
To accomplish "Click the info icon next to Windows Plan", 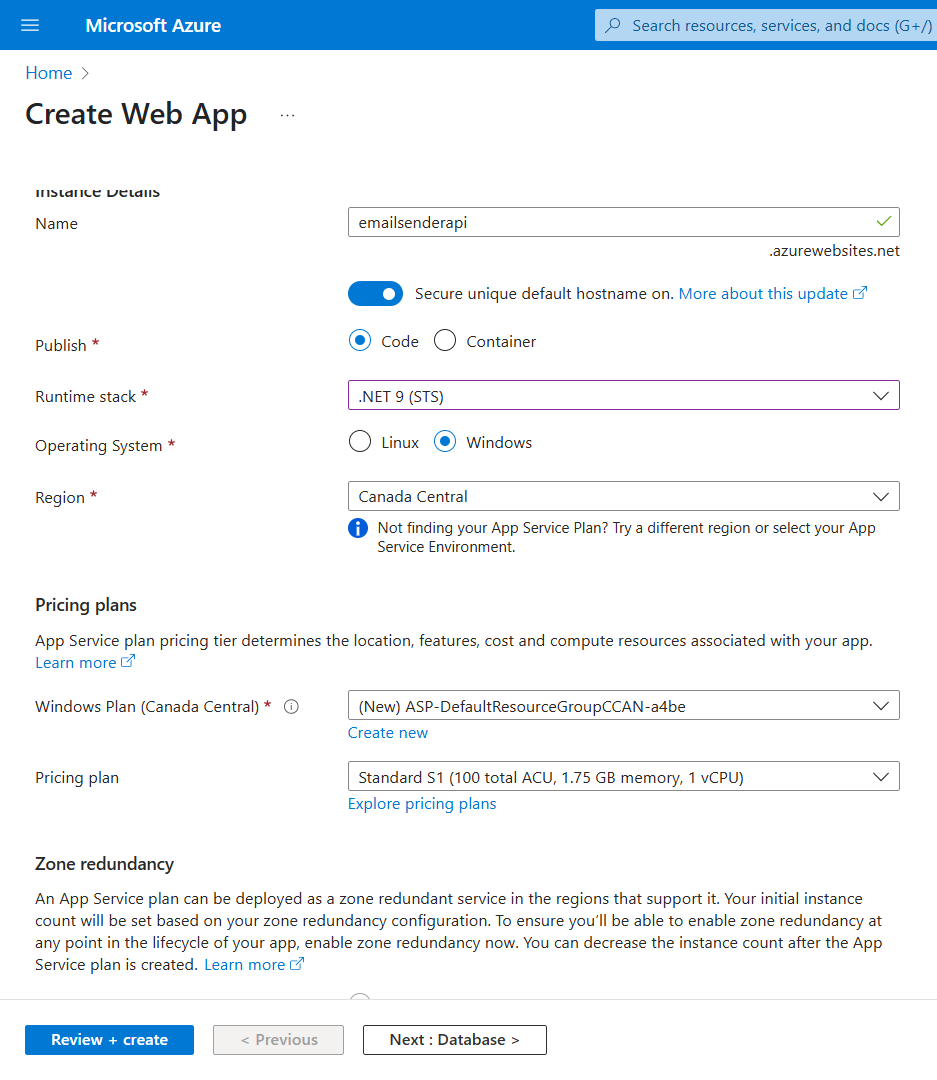I will click(291, 707).
